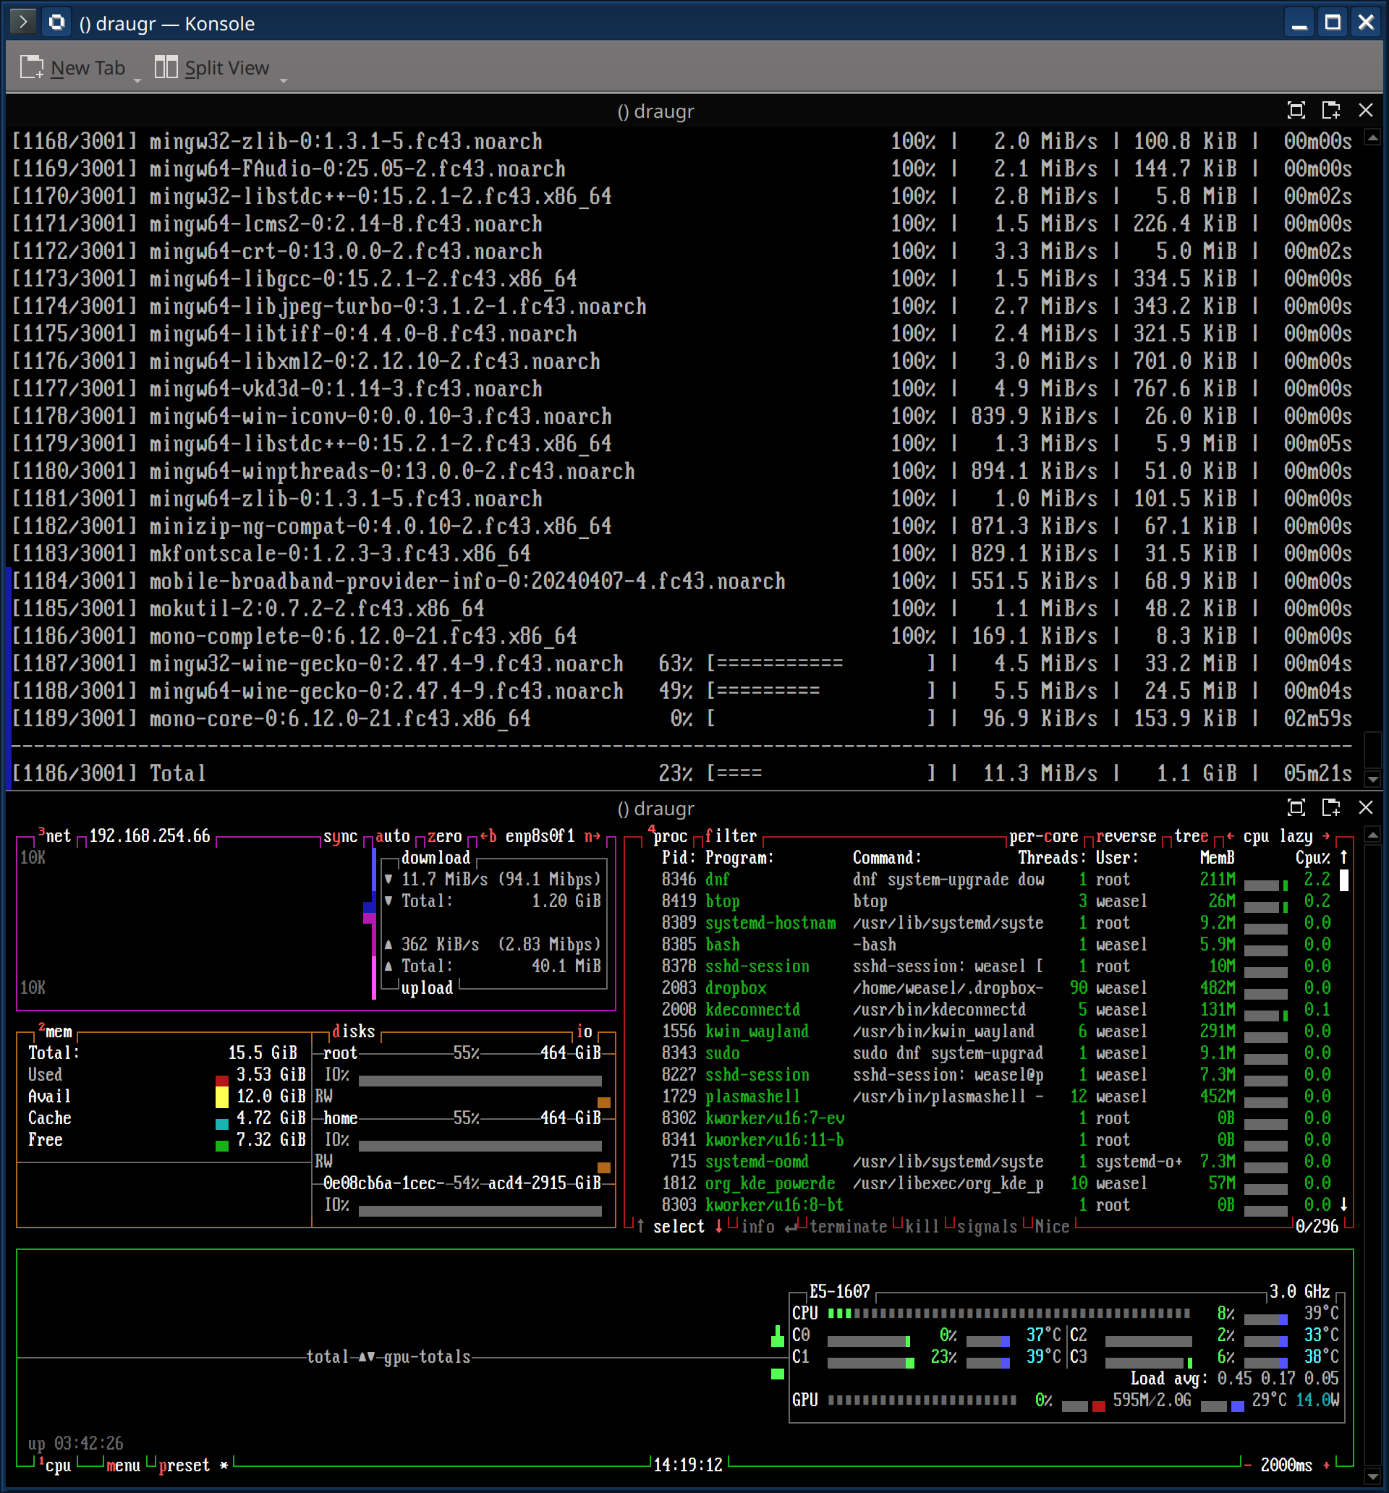Open the Split View dropdown arrow
1389x1493 pixels.
283,79
